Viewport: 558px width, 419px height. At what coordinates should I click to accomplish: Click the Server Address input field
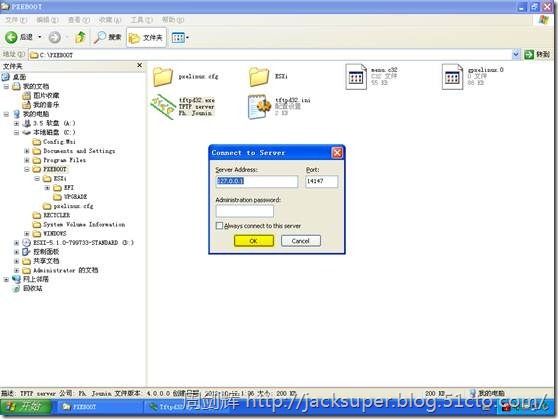[x=257, y=181]
